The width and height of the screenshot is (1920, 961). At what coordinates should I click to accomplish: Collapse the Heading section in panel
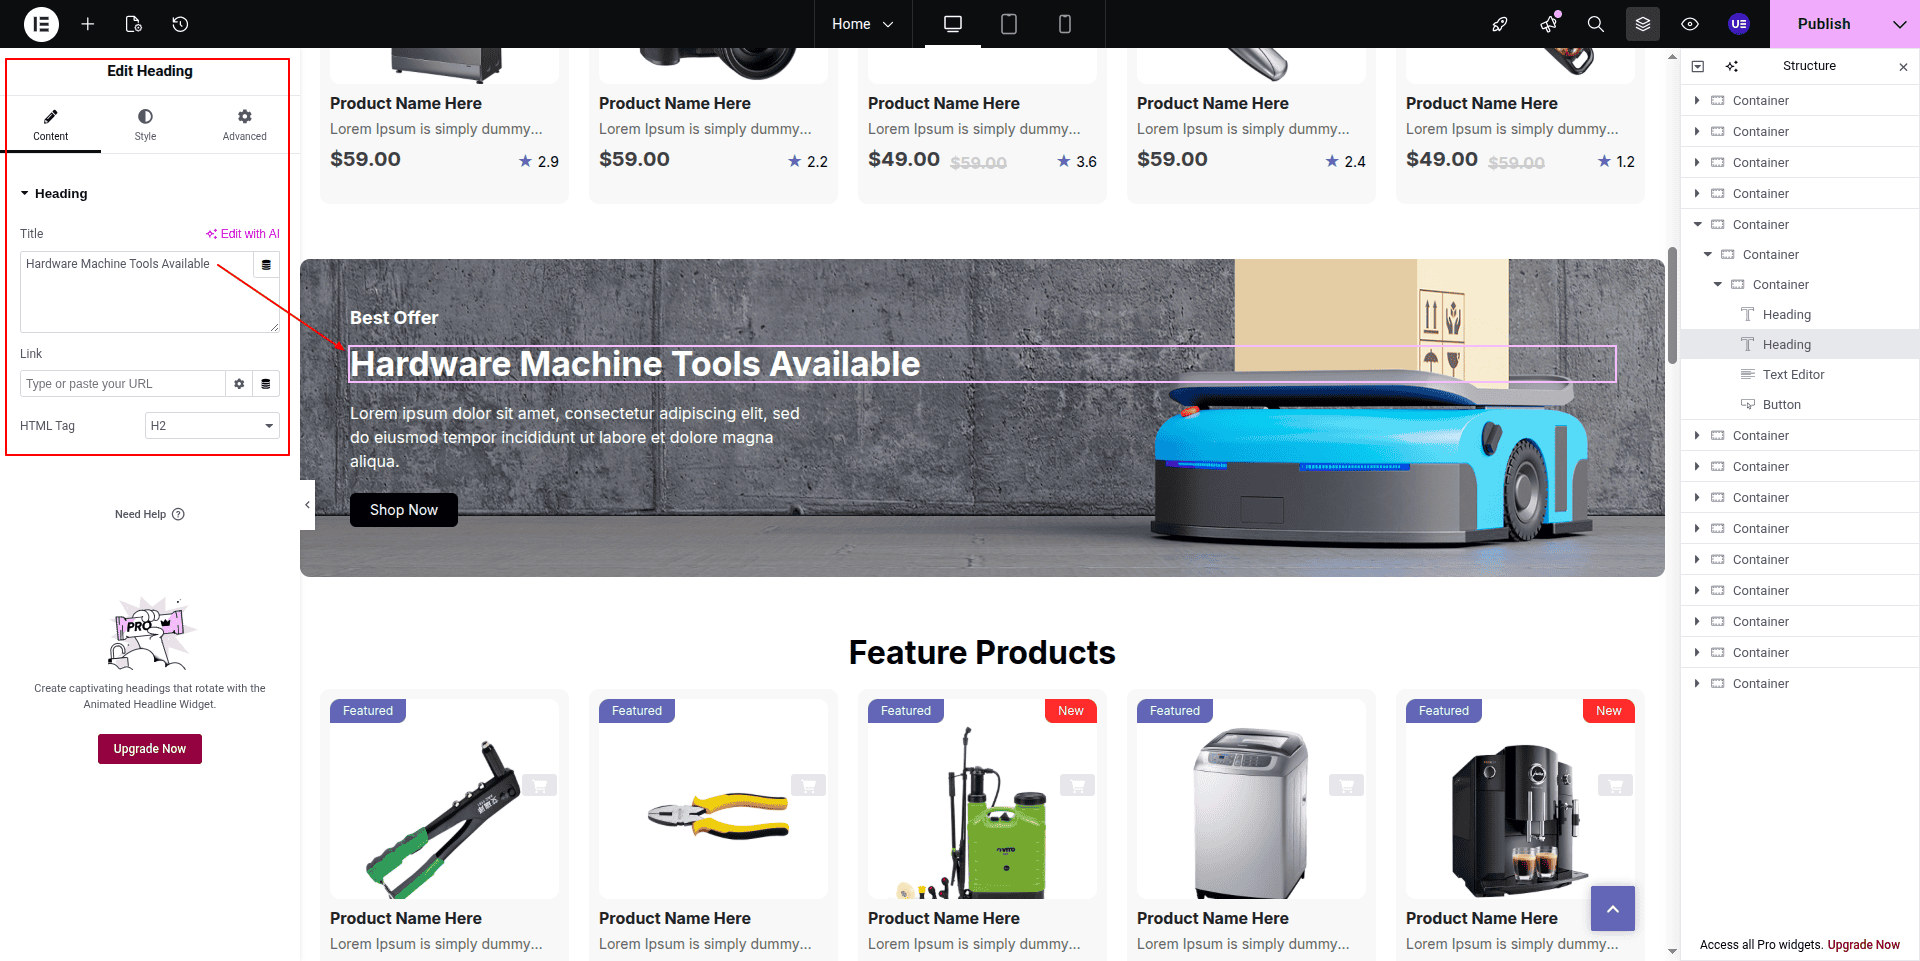[25, 194]
